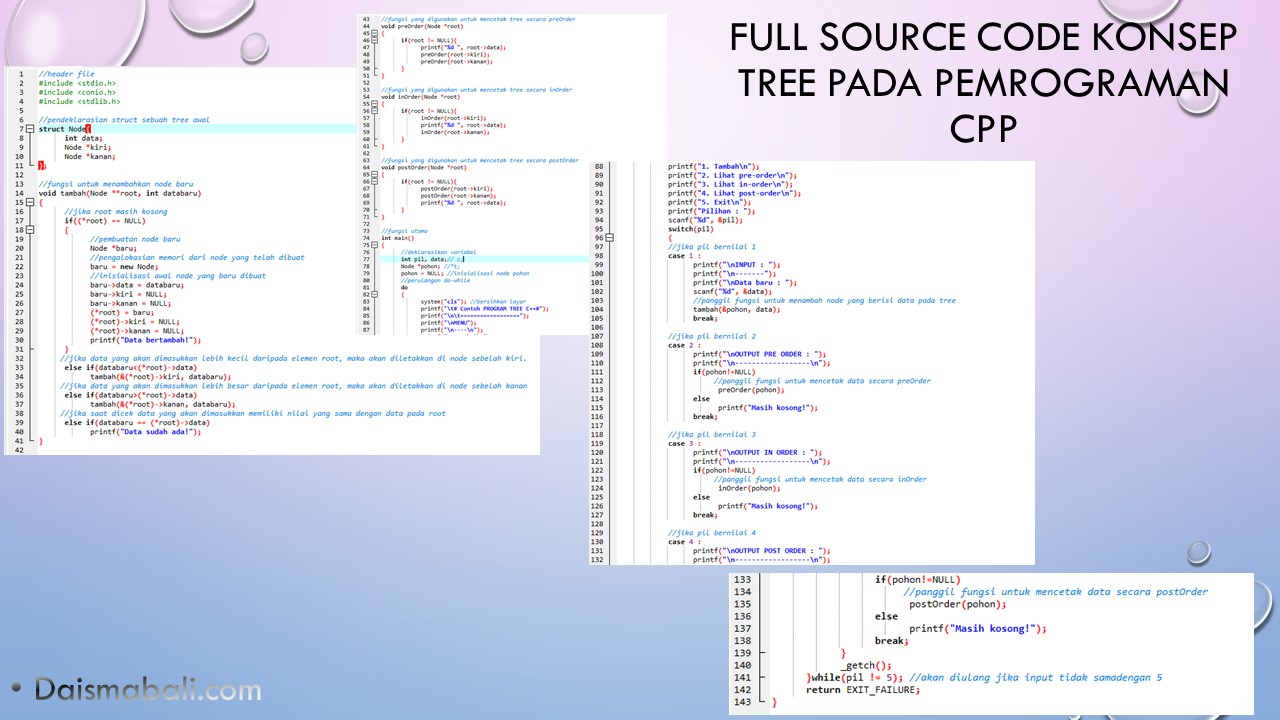This screenshot has height=720, width=1280.
Task: Click the Daismabali.com watermark link
Action: (x=148, y=689)
